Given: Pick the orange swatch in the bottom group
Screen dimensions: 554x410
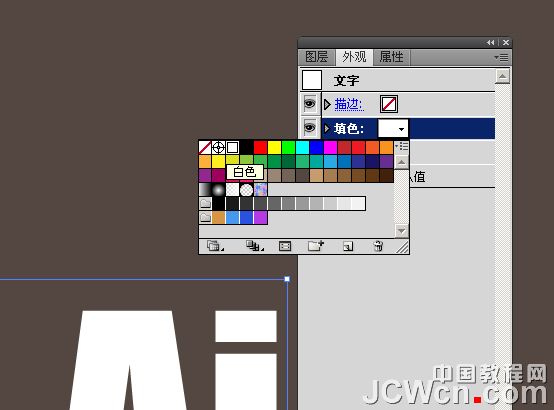Looking at the screenshot, I should pos(218,217).
